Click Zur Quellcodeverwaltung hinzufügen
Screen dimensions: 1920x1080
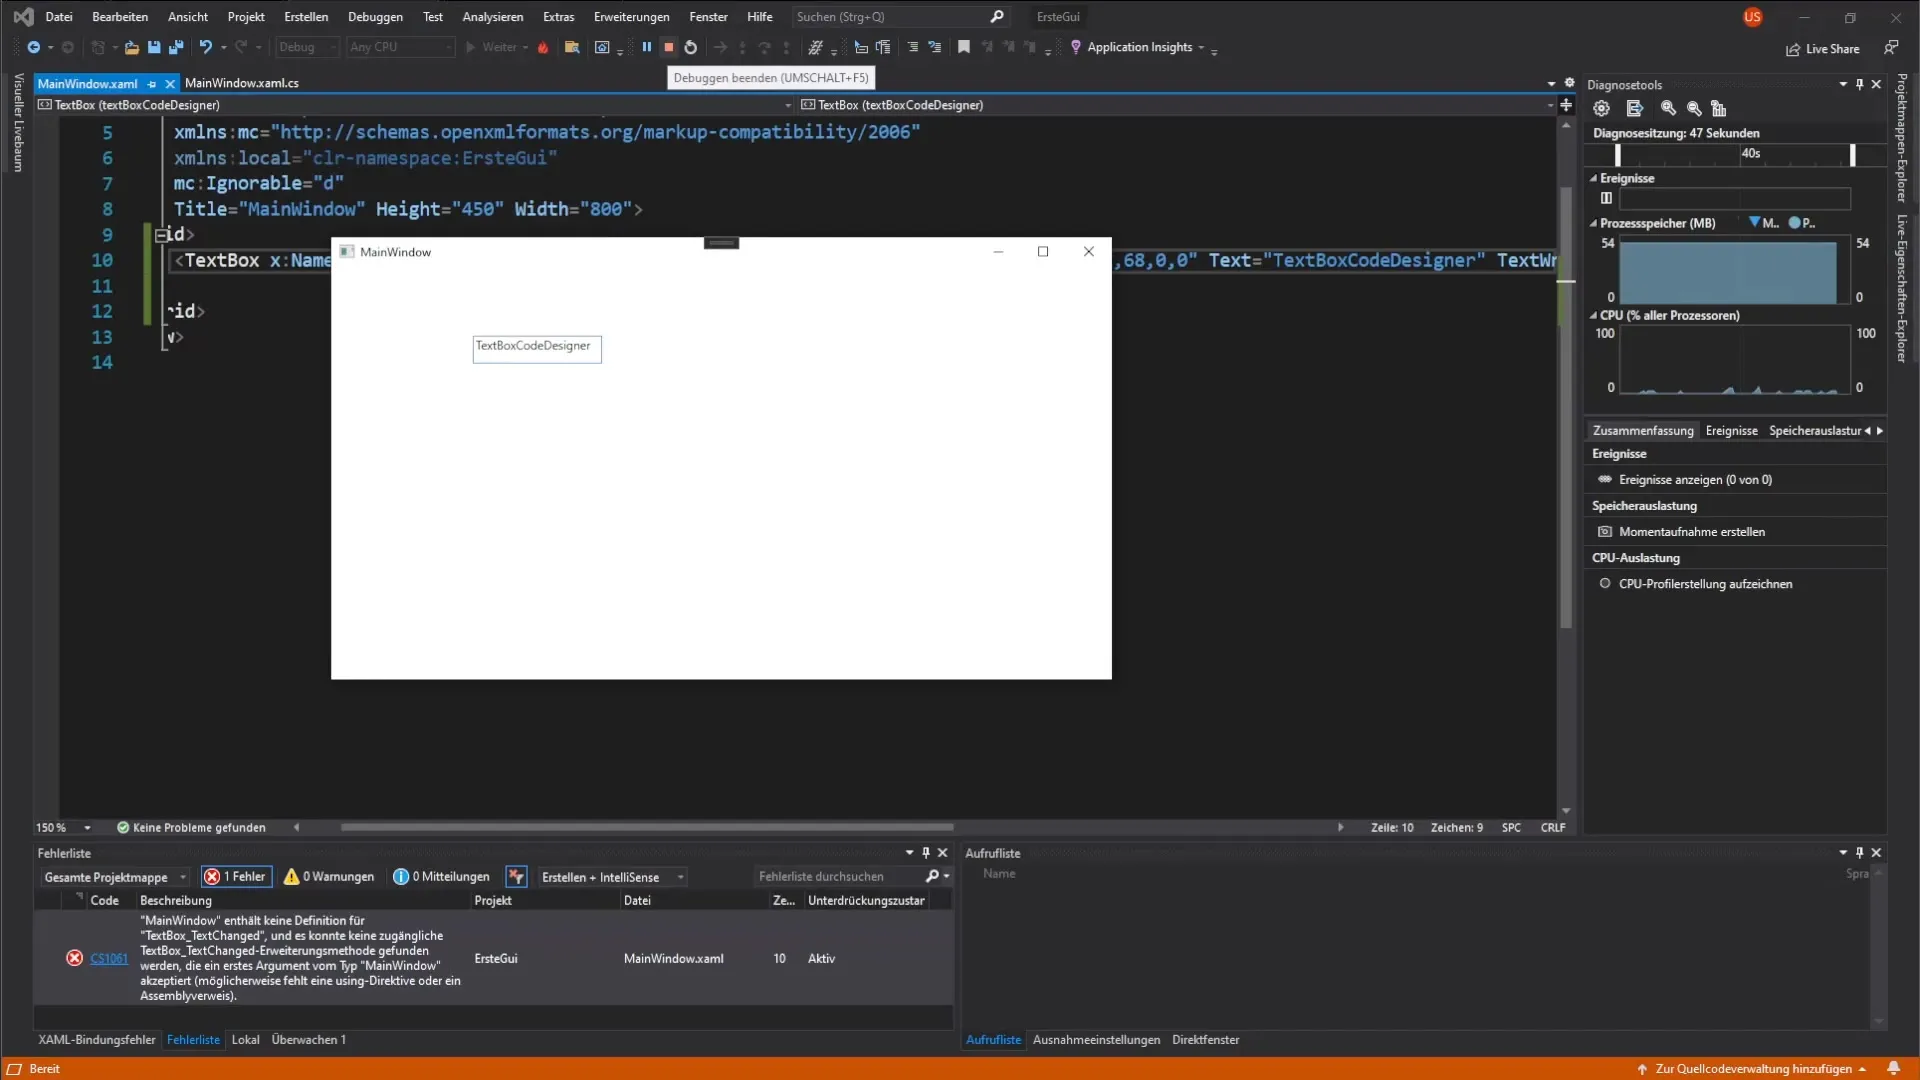click(x=1752, y=1068)
